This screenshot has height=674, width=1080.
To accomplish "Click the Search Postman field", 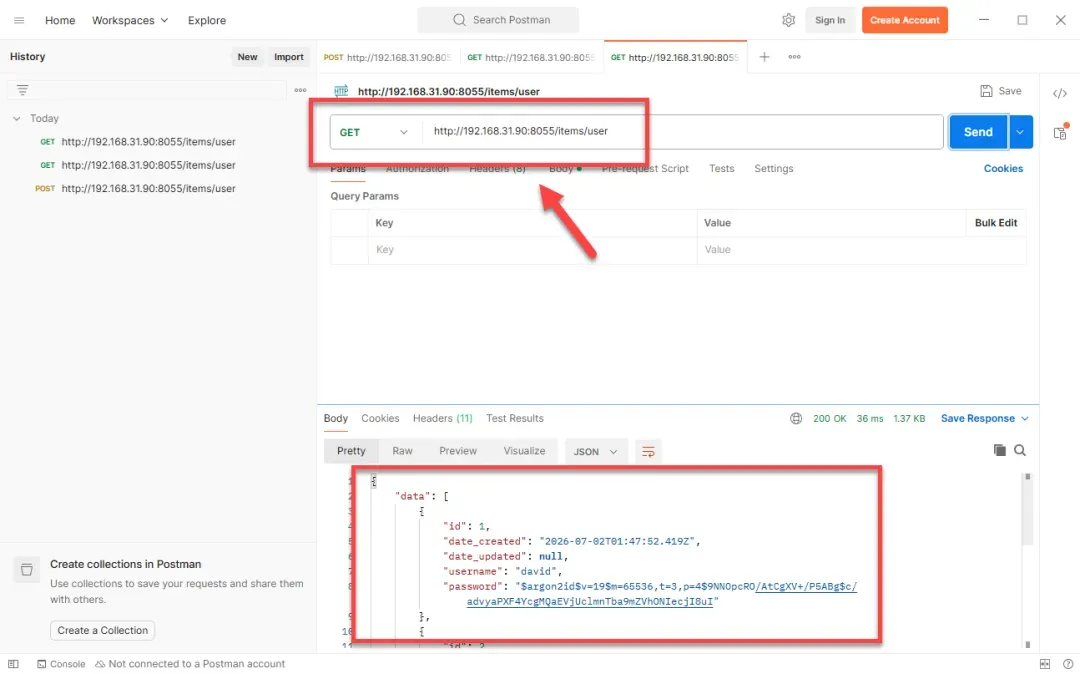I will point(498,20).
